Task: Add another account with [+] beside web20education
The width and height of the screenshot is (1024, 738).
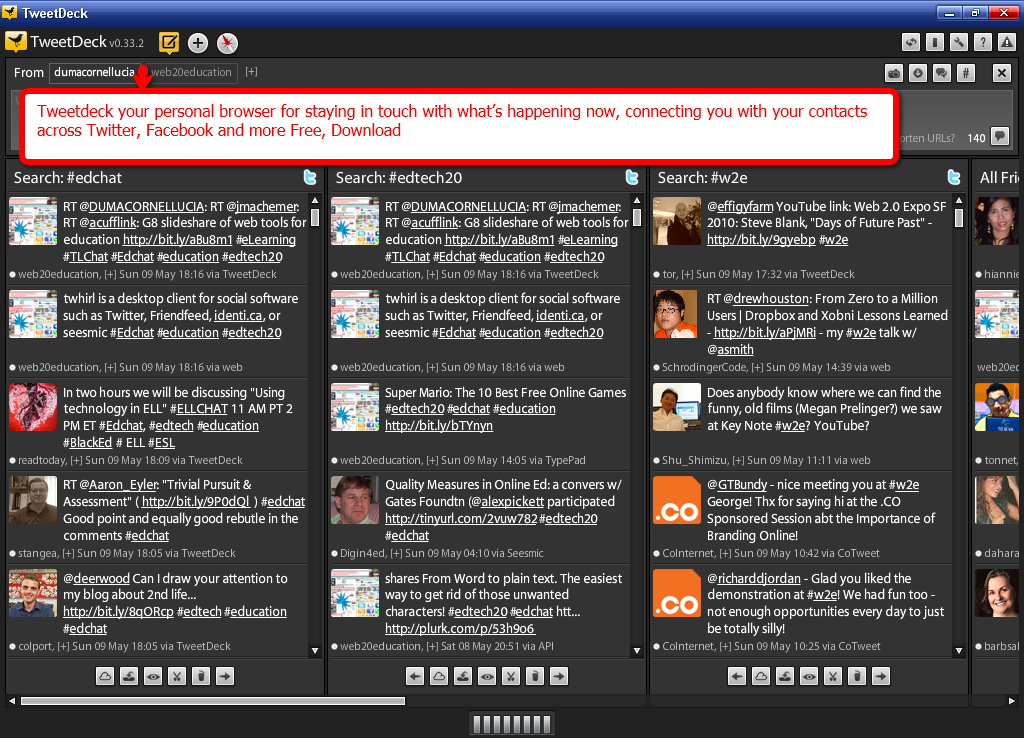Action: click(x=251, y=72)
